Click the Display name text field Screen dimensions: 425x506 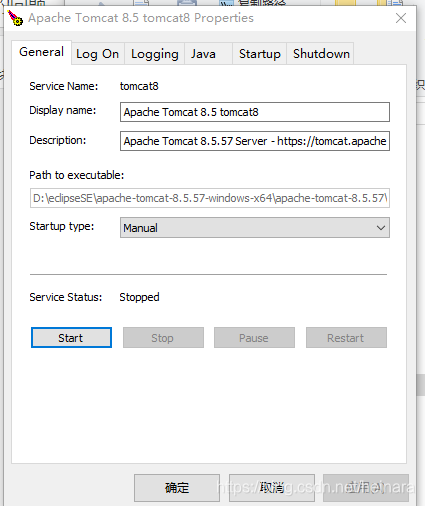[255, 112]
